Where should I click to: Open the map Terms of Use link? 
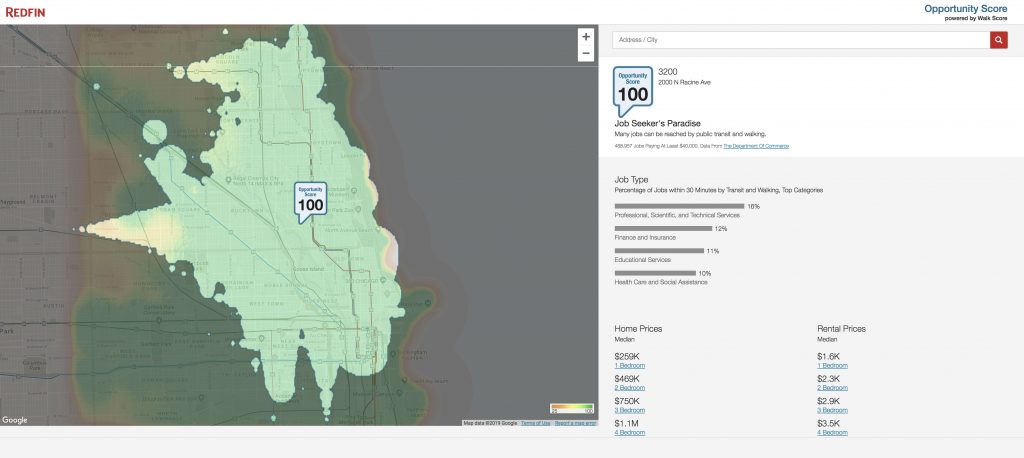(x=535, y=423)
